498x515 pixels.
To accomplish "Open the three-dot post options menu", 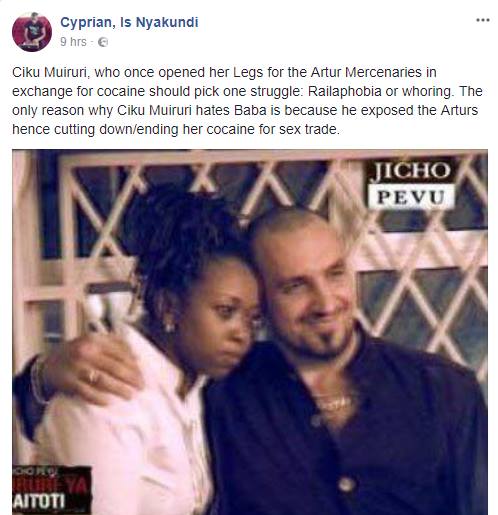I will 483,20.
